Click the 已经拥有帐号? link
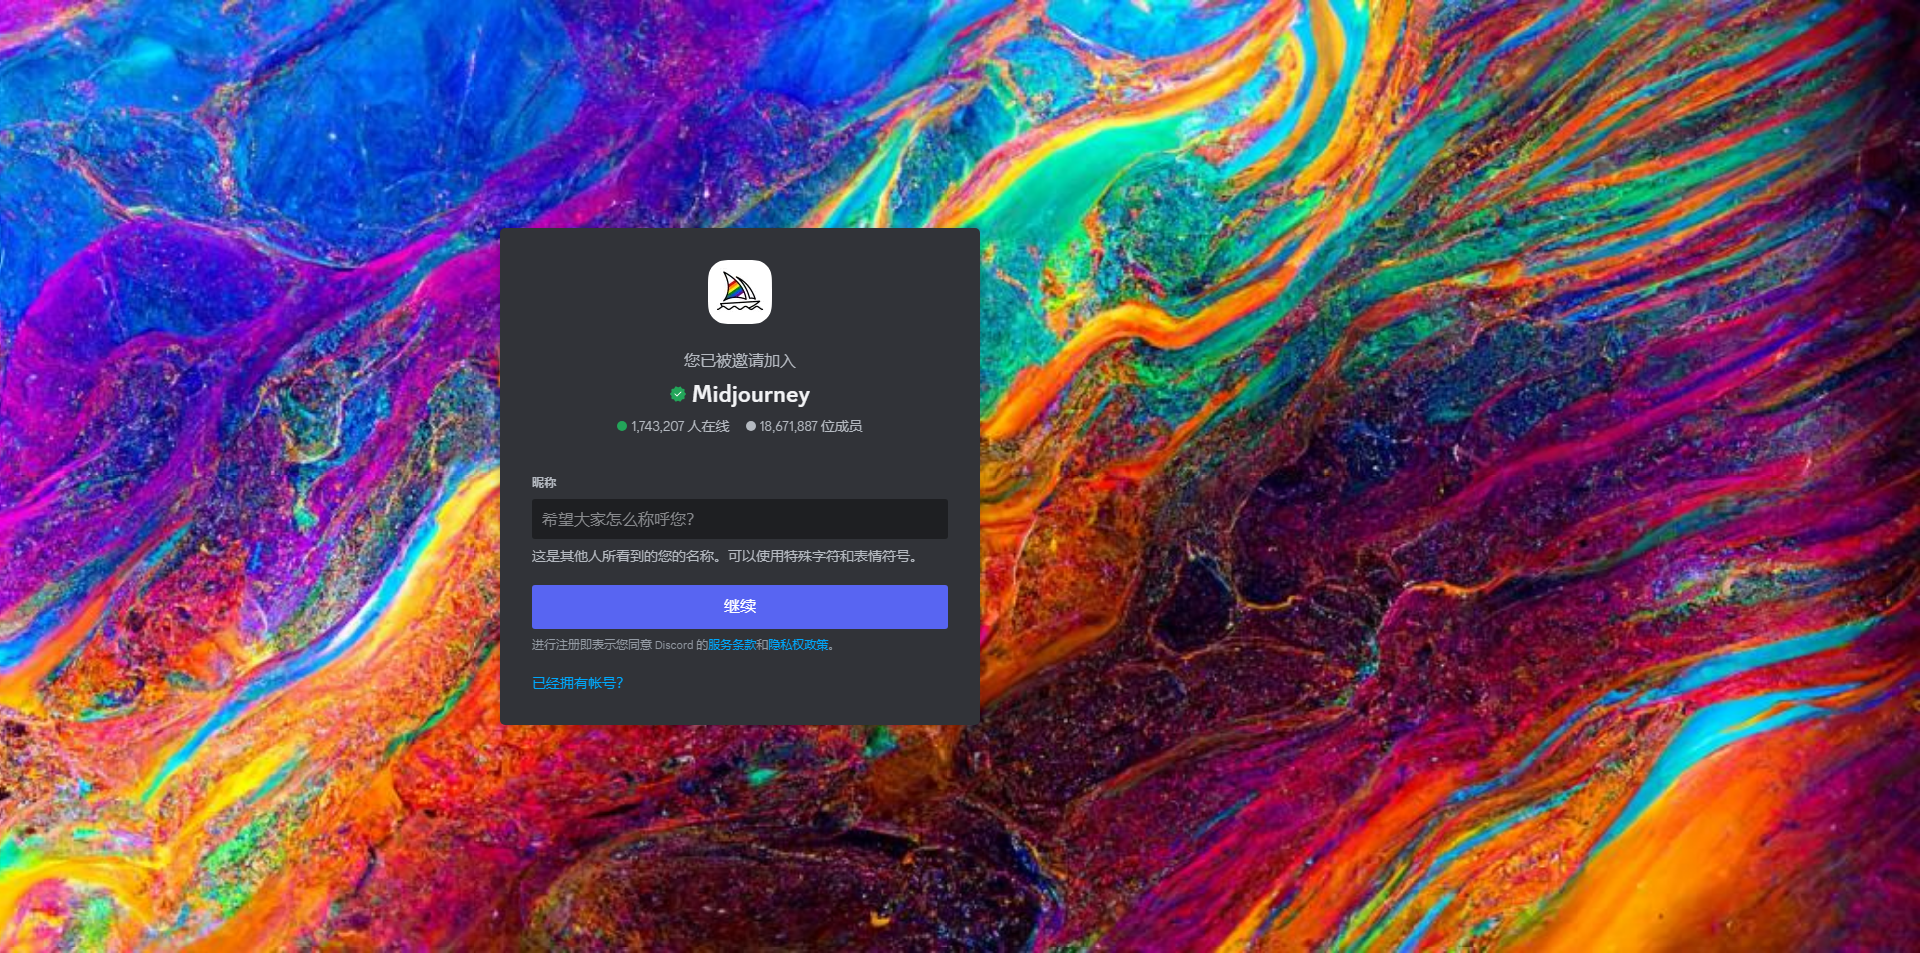 578,683
